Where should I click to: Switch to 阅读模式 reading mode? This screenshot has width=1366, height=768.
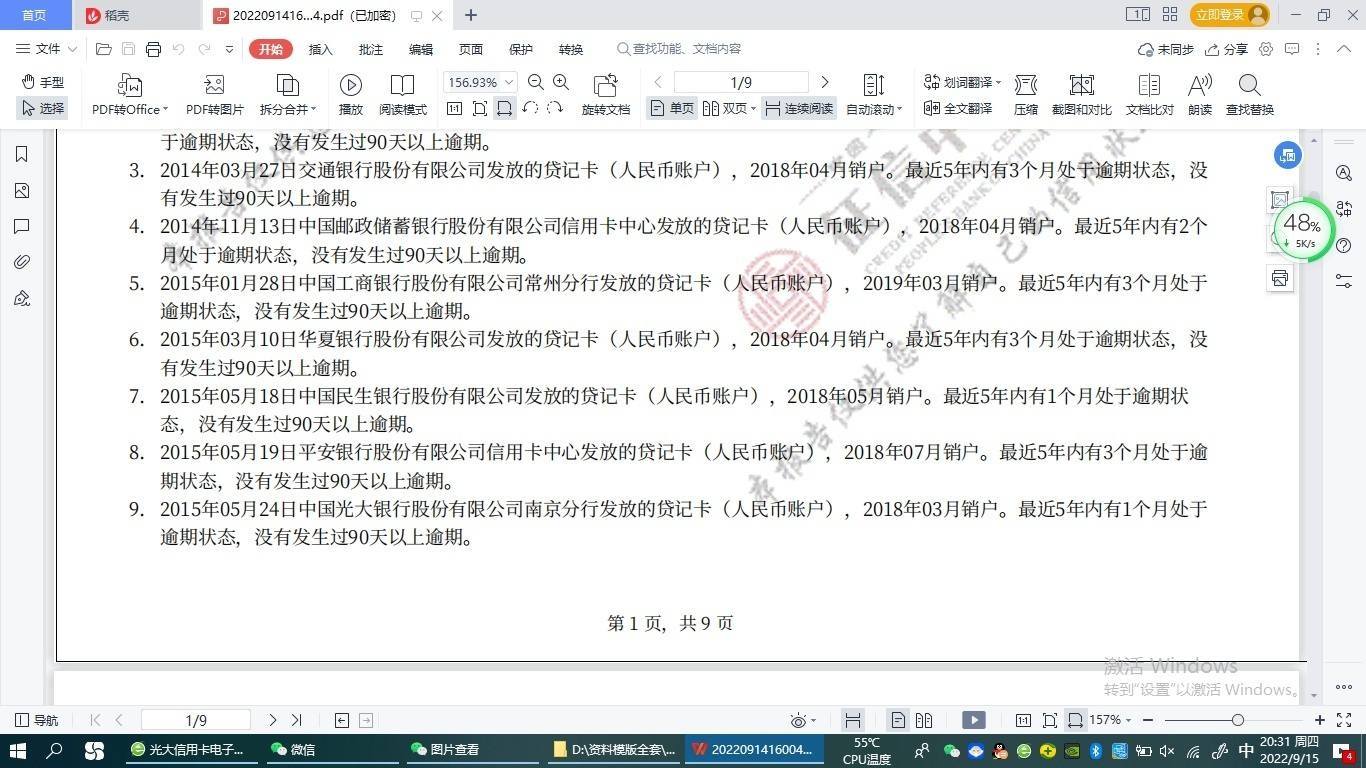tap(402, 95)
